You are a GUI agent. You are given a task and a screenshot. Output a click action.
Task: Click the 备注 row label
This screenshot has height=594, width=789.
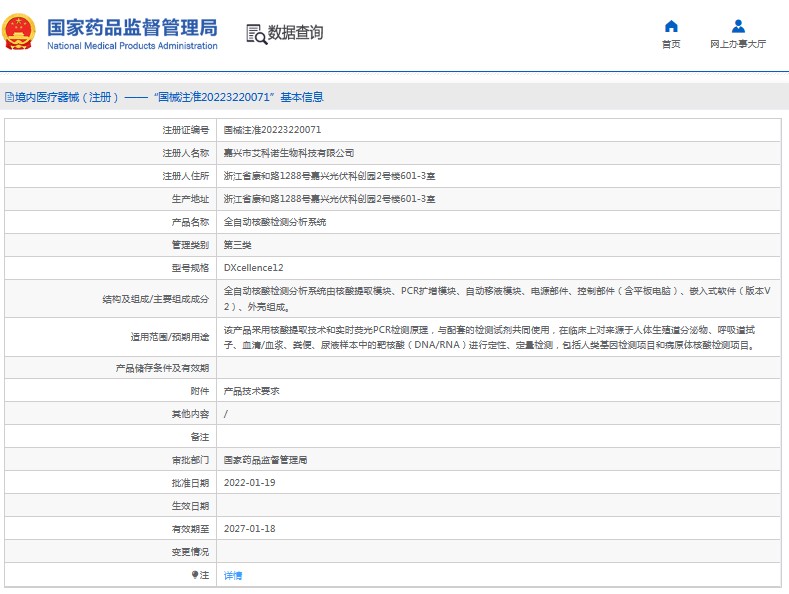coord(200,437)
